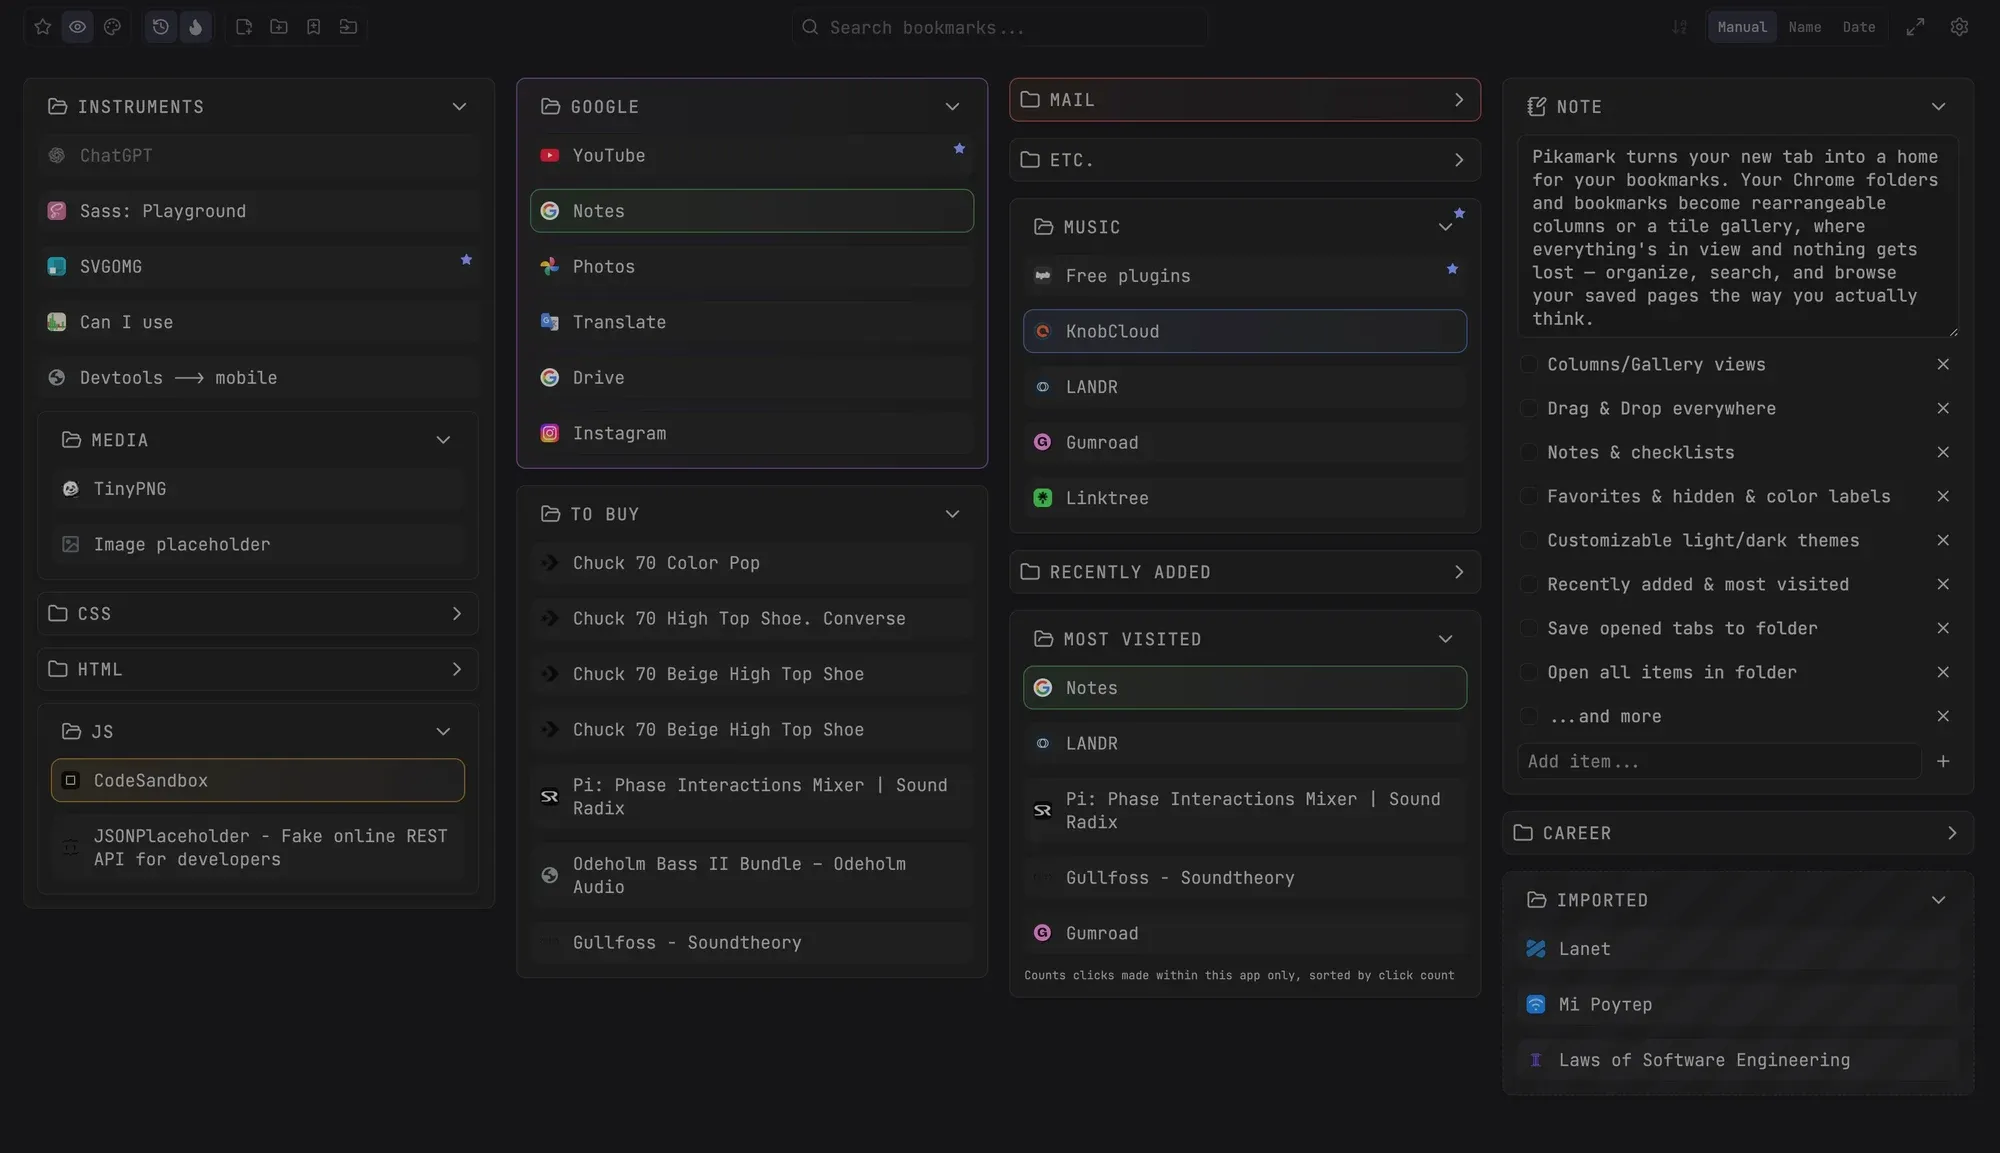The width and height of the screenshot is (2000, 1153).
Task: Expand the ETC. folder
Action: [x=1245, y=160]
